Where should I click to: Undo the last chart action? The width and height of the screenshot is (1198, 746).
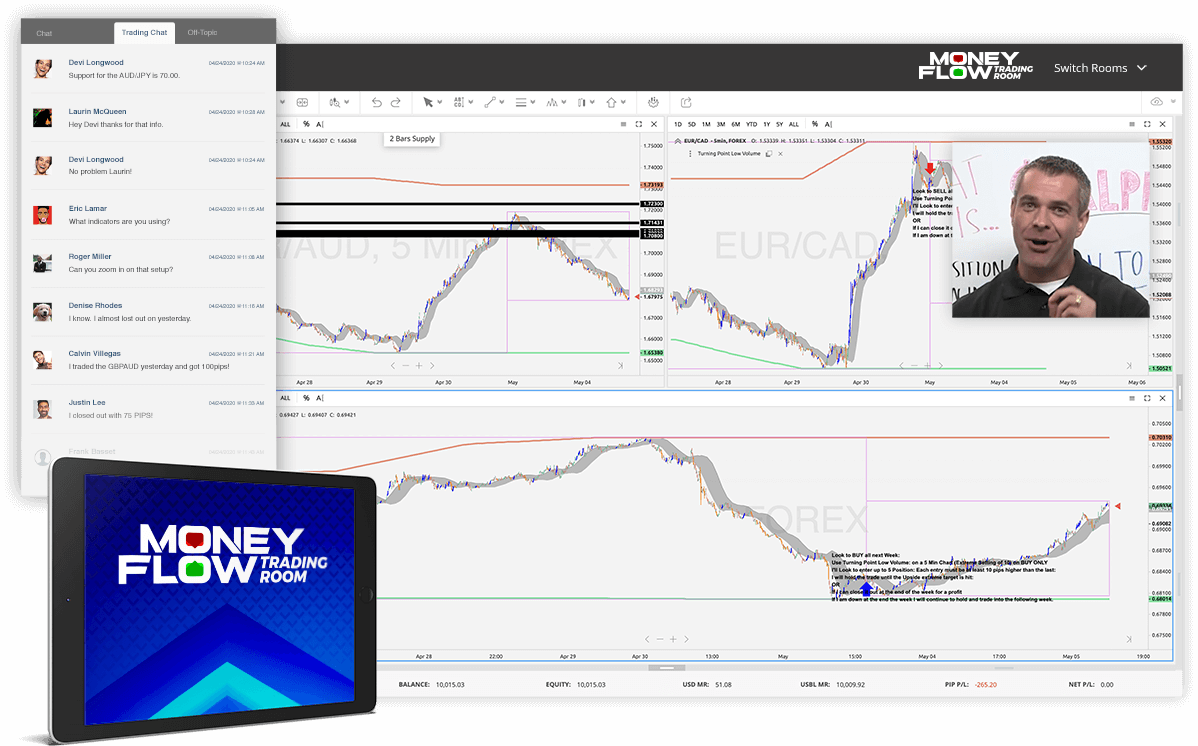click(x=377, y=102)
